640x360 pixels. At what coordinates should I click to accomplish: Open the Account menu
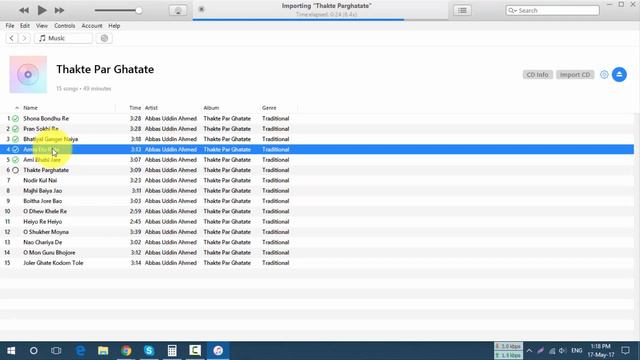[92, 26]
